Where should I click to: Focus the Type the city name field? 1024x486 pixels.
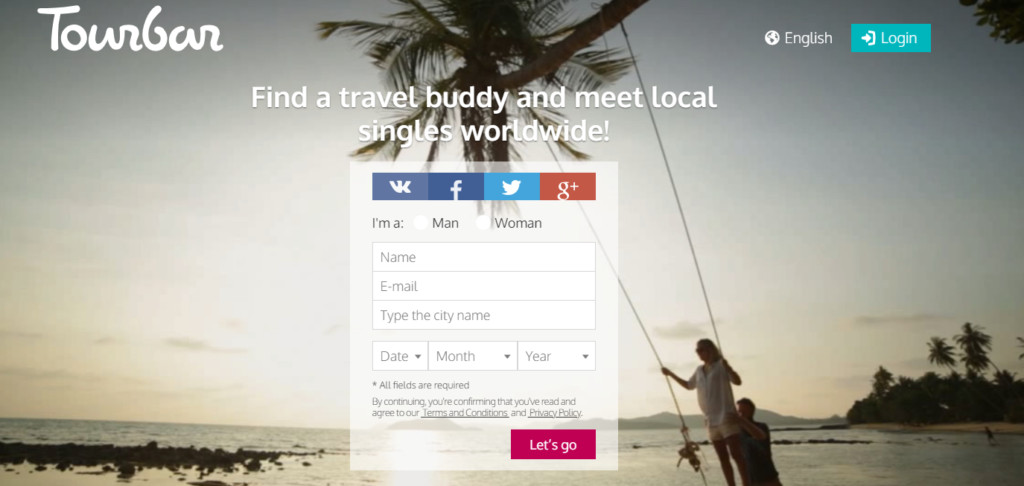click(484, 315)
